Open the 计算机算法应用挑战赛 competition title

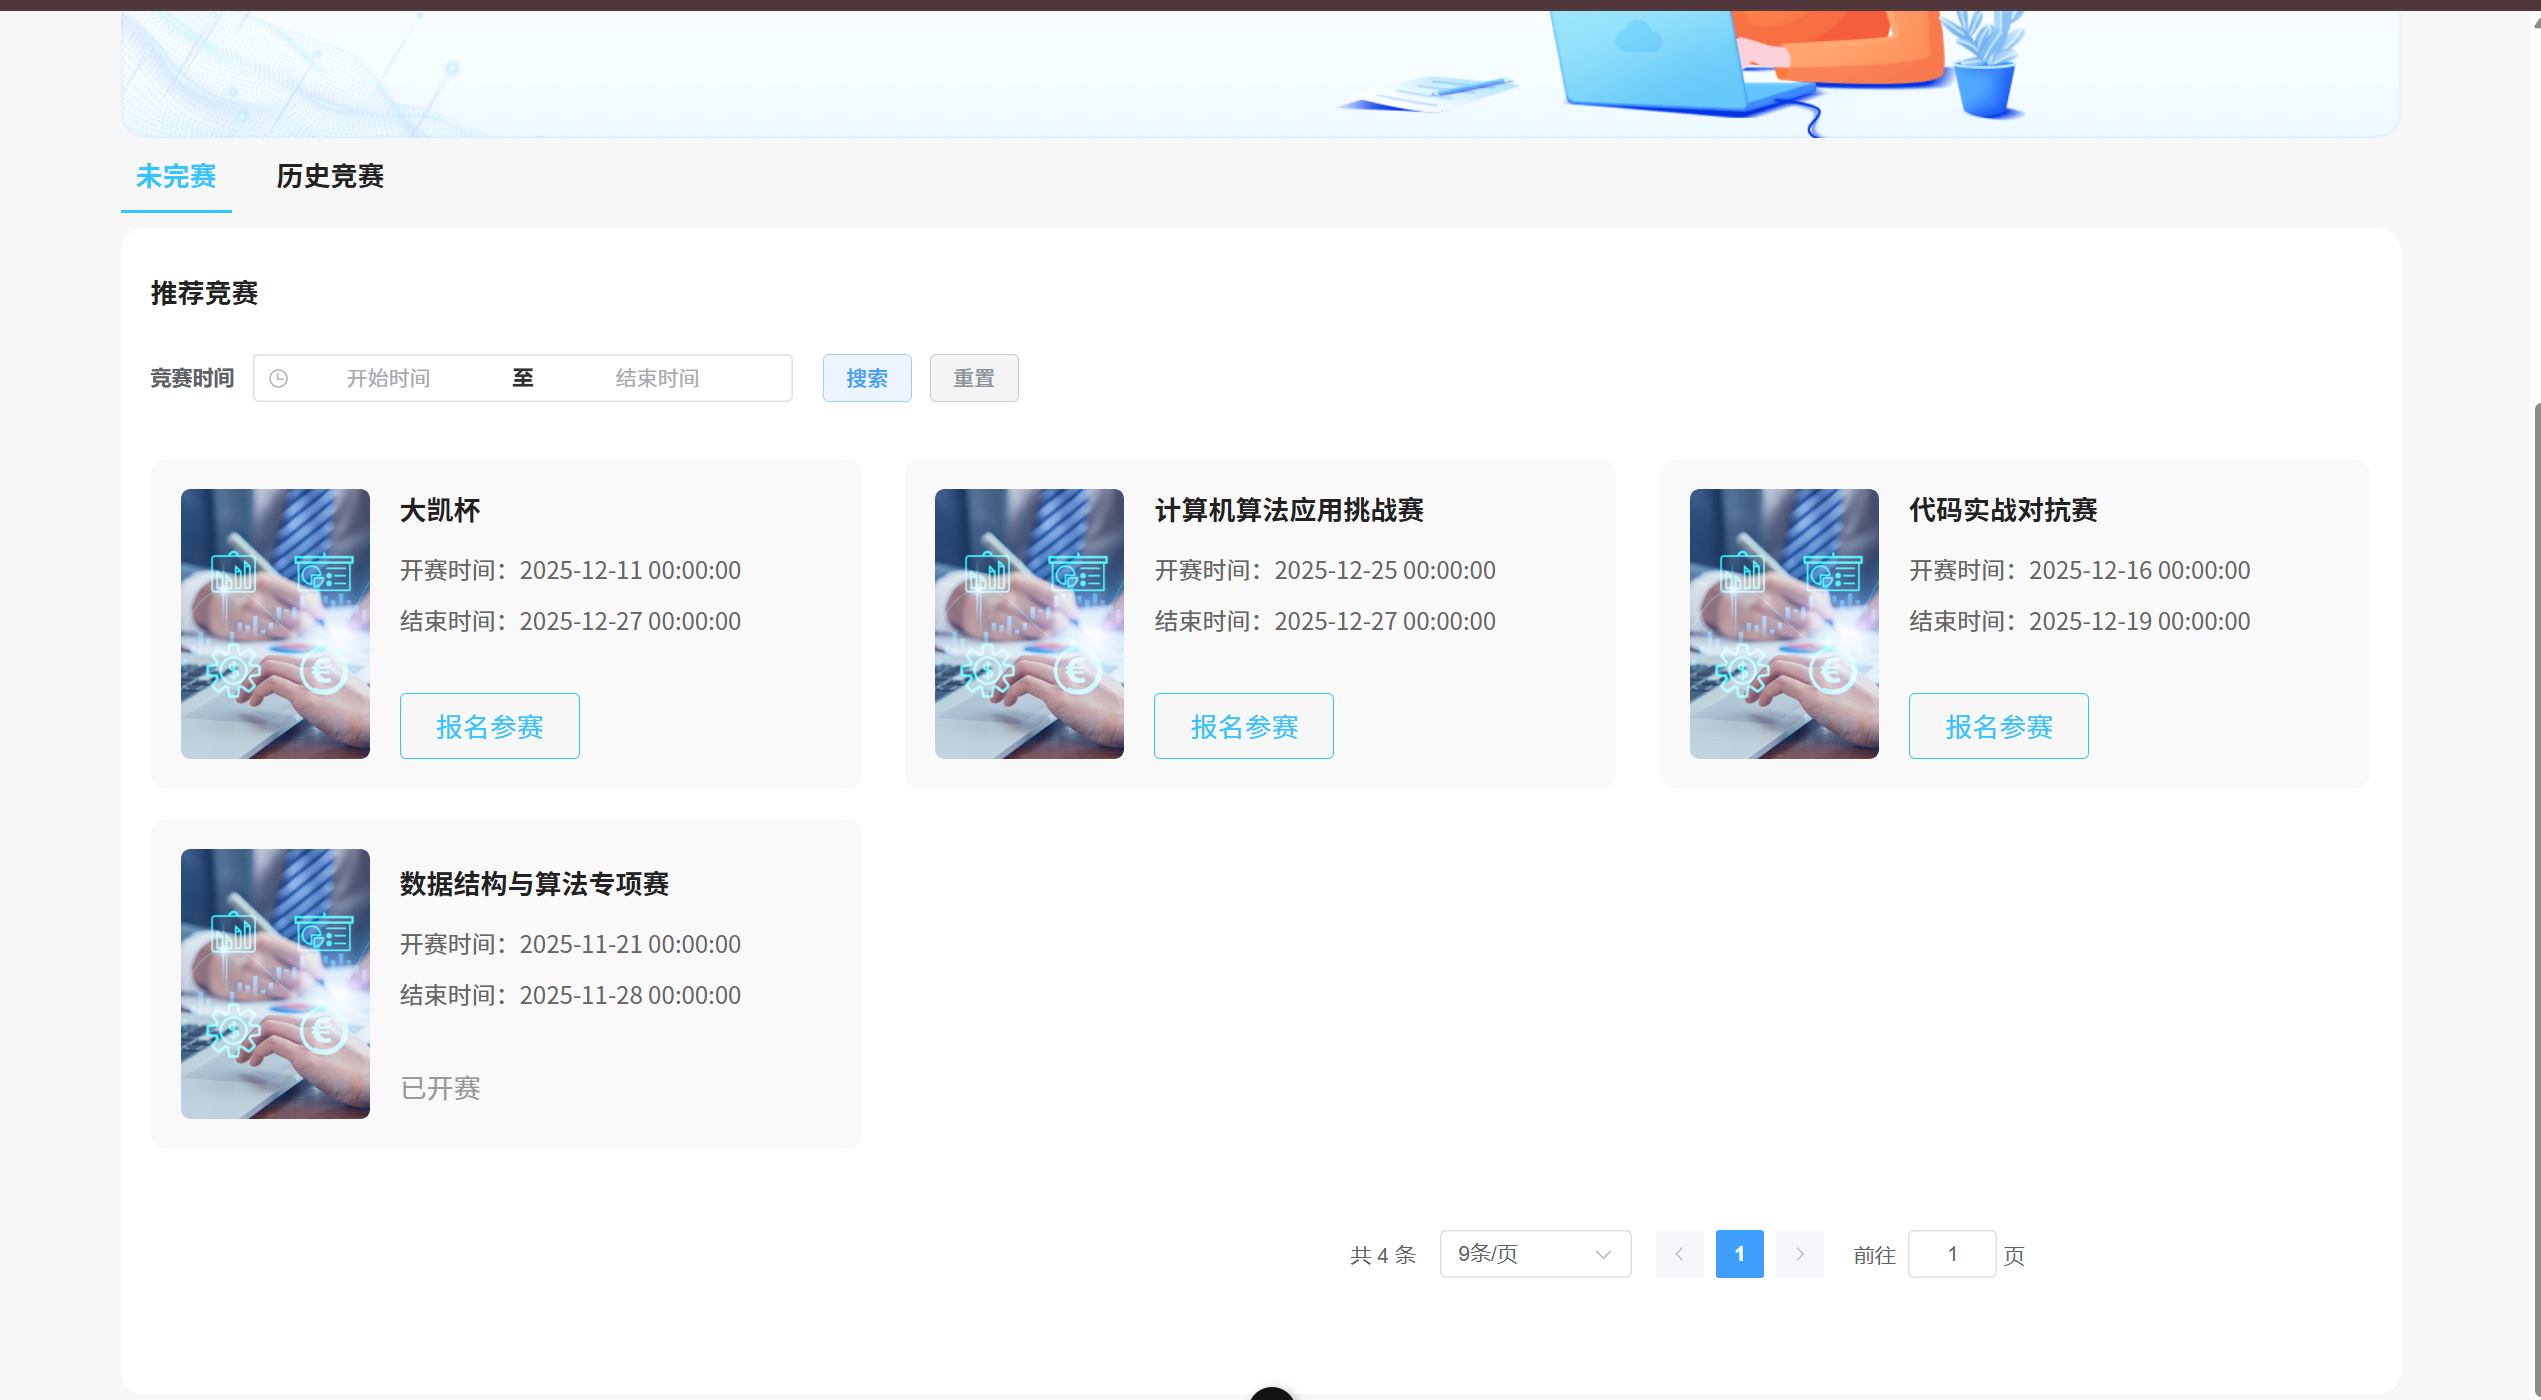pos(1290,510)
